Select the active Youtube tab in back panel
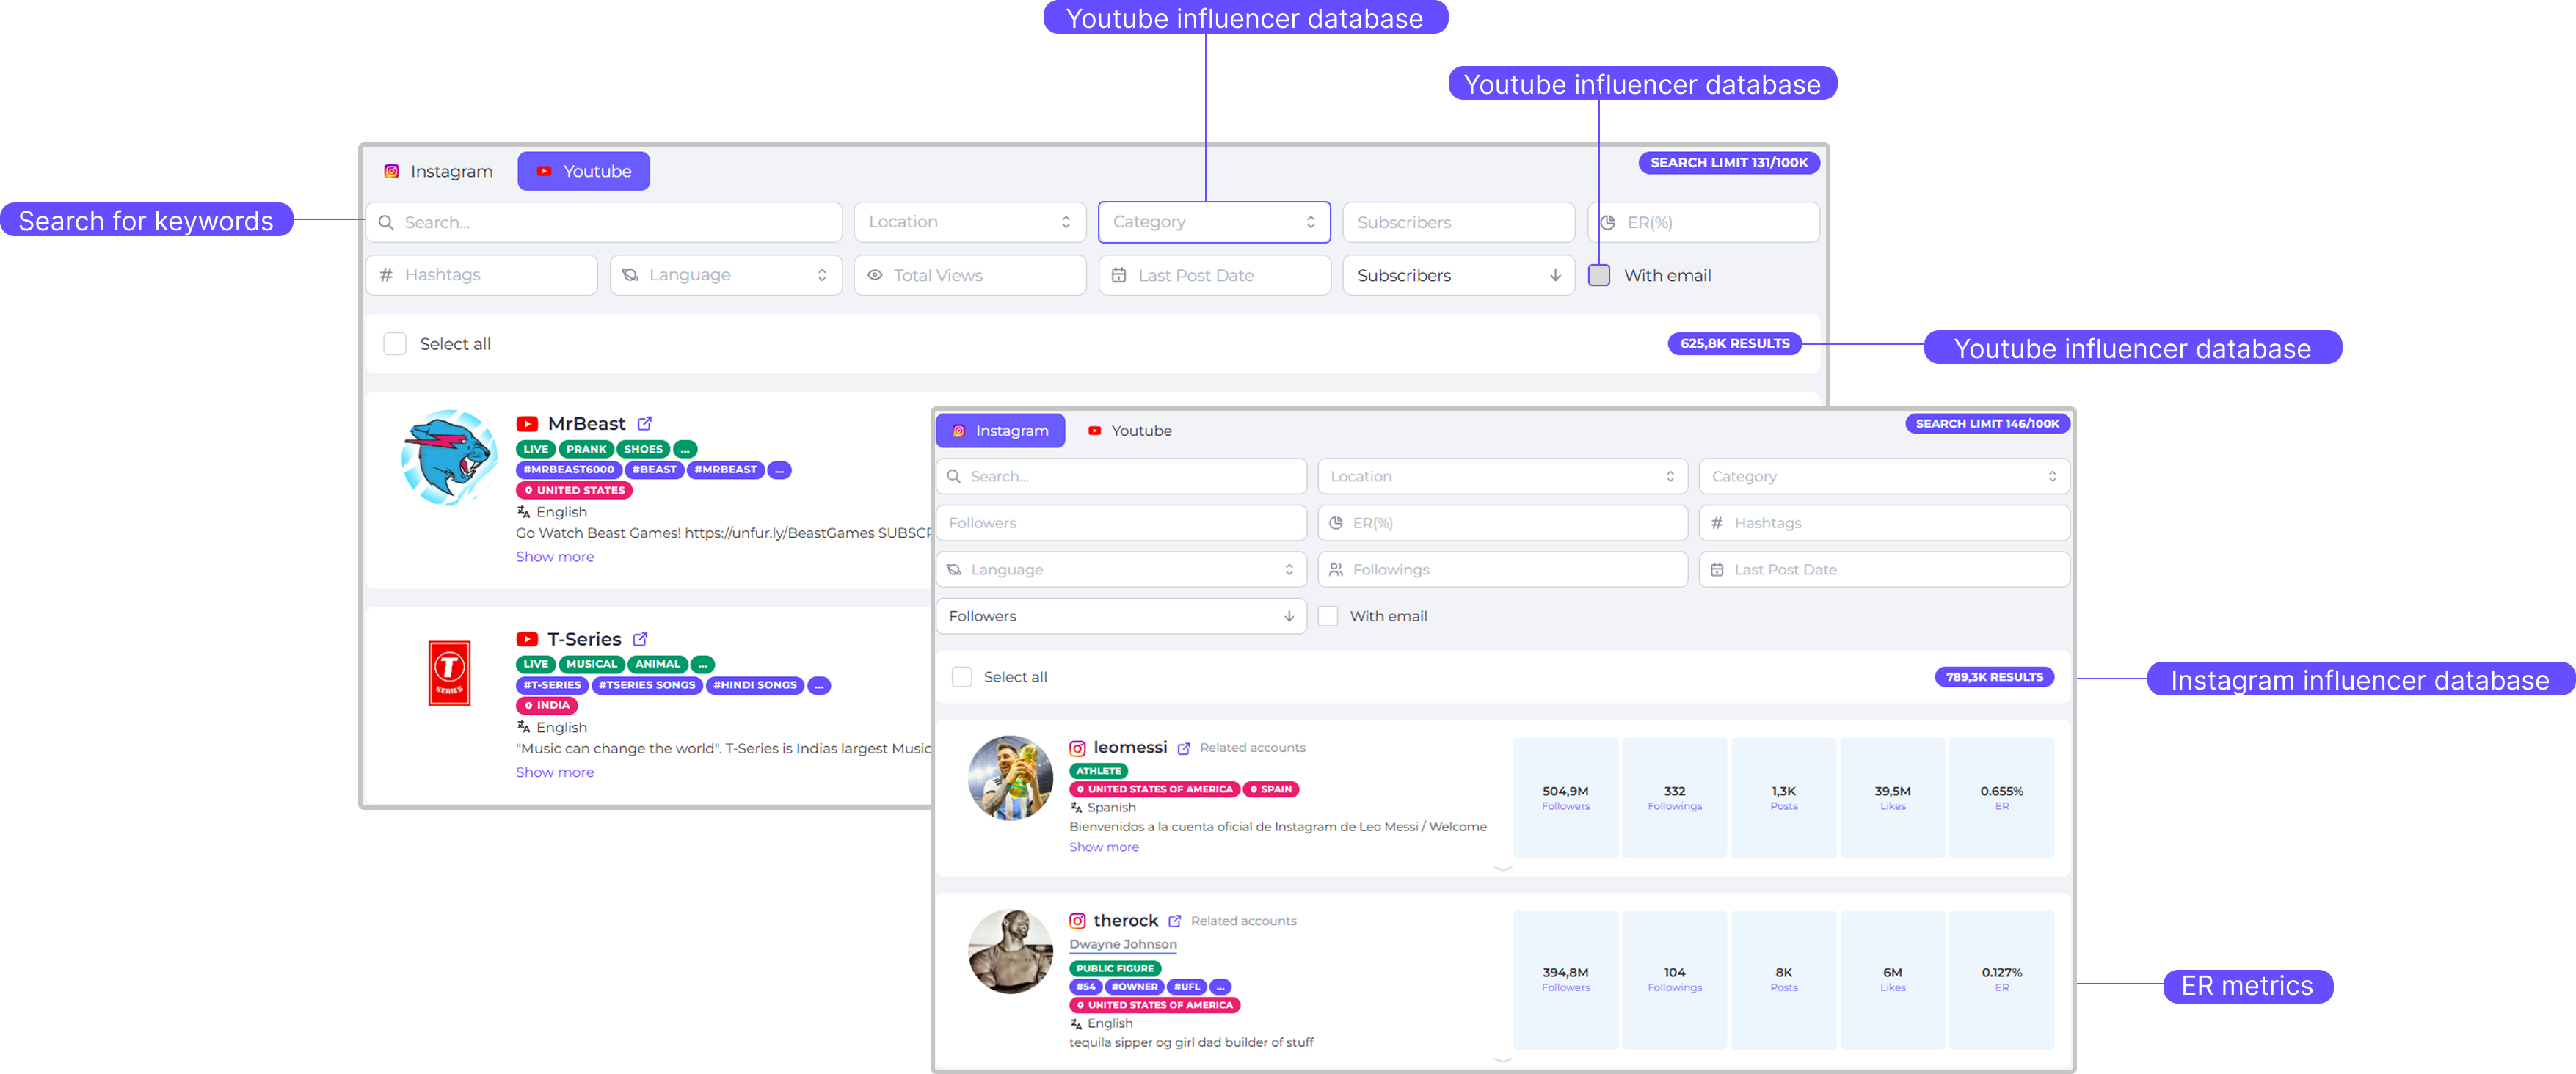This screenshot has height=1074, width=2576. (x=584, y=171)
